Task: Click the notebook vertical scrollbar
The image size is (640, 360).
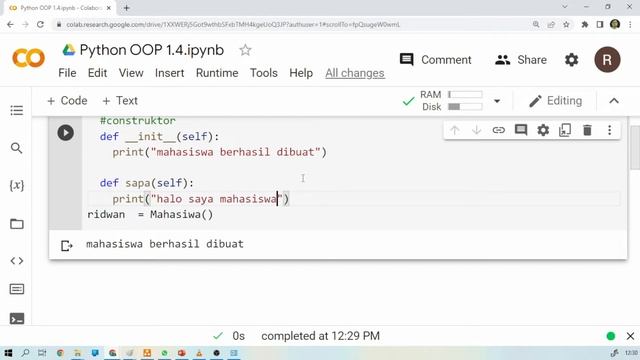Action: [x=635, y=147]
